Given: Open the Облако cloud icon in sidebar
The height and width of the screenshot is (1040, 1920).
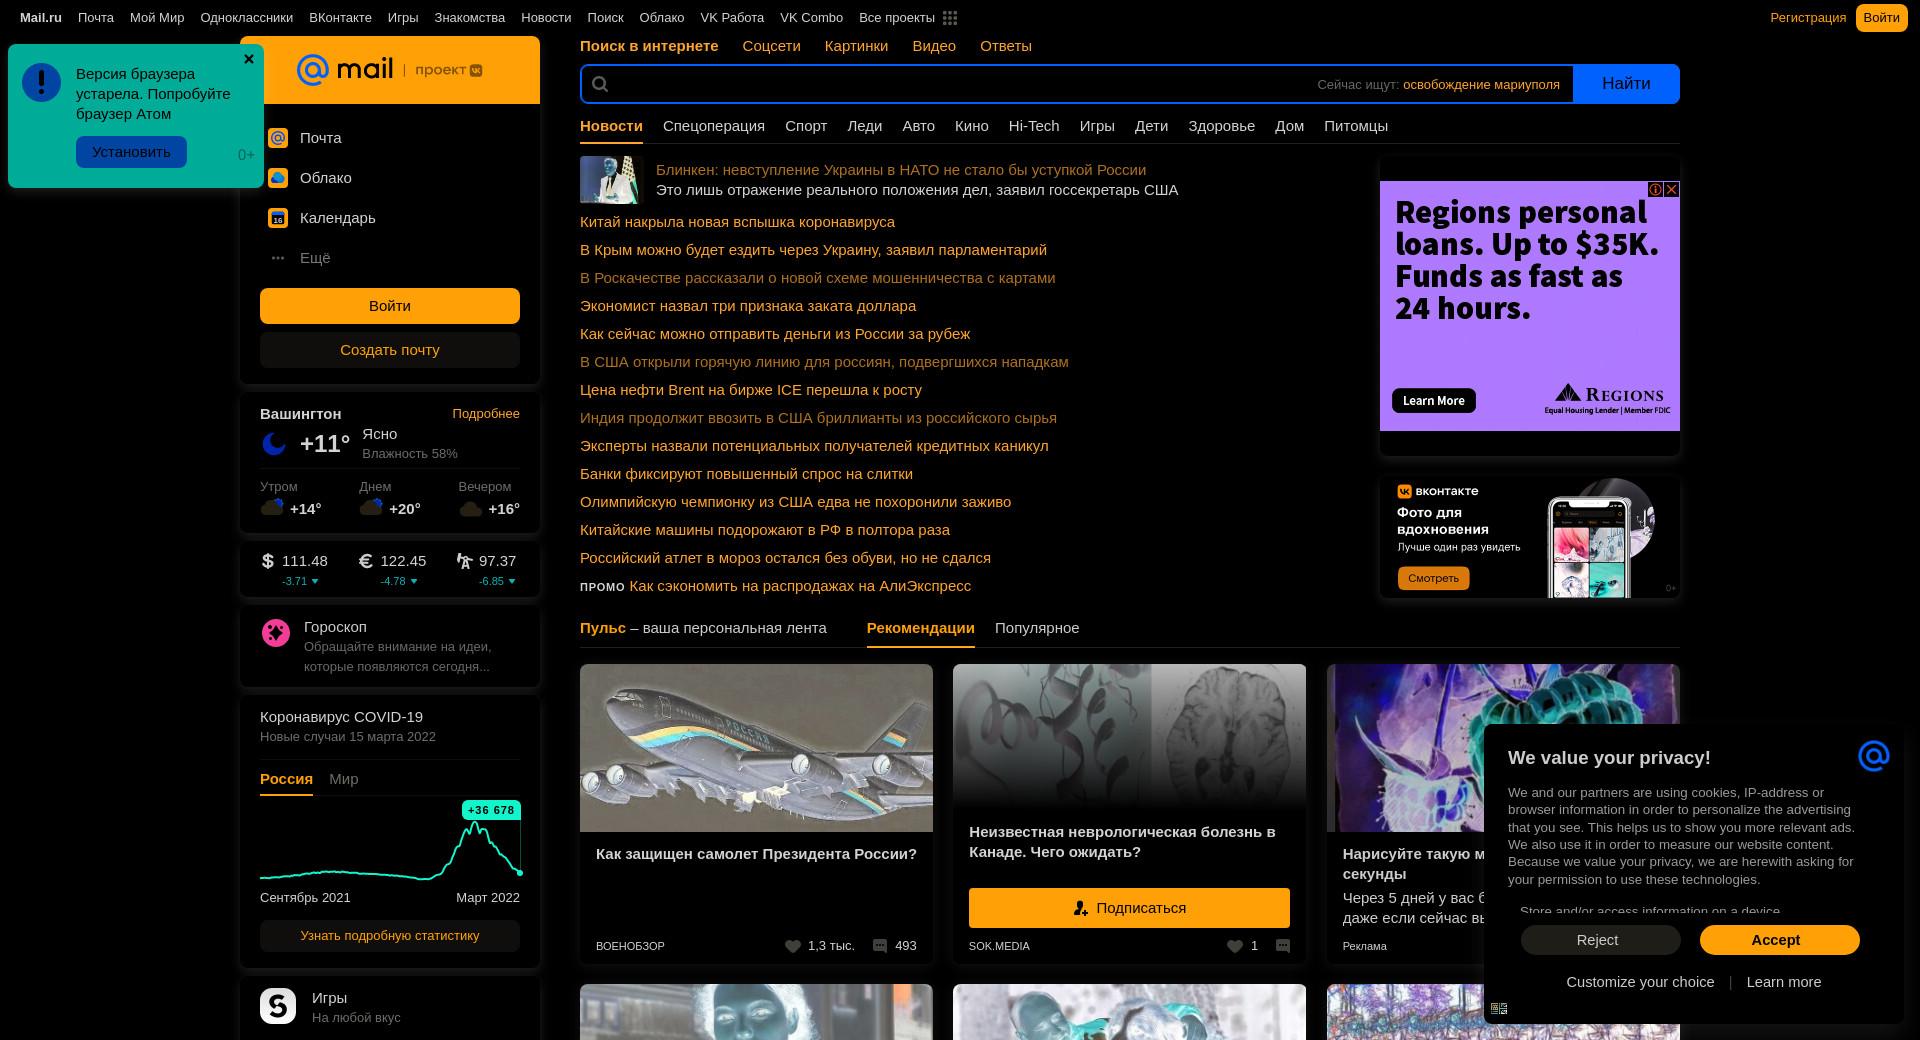Looking at the screenshot, I should point(278,178).
